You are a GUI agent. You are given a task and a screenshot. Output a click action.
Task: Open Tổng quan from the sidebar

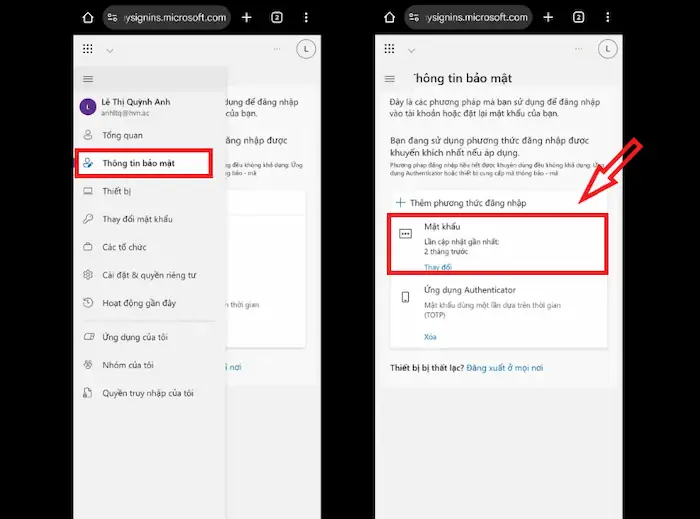(x=122, y=135)
